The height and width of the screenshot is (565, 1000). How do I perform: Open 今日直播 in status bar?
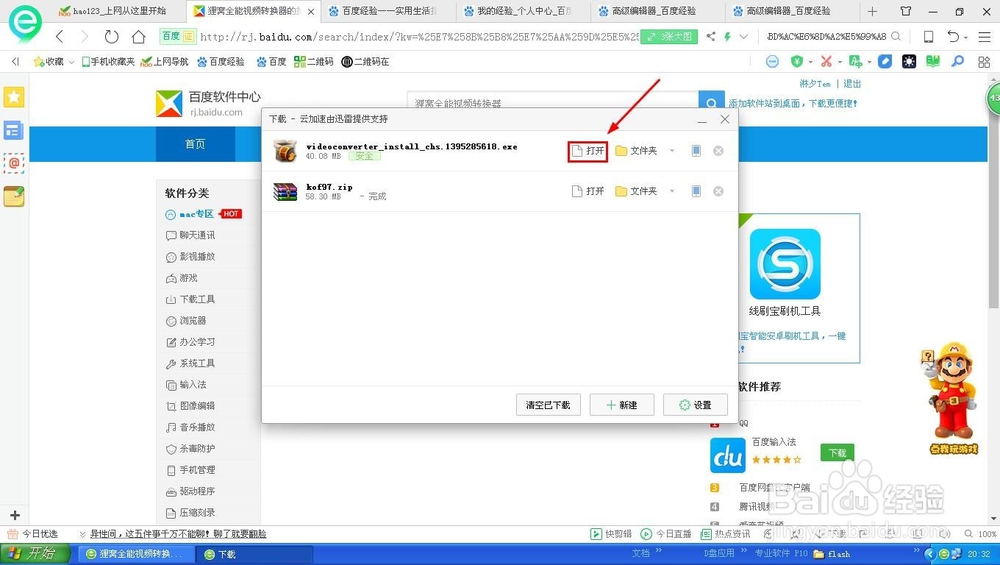click(666, 534)
